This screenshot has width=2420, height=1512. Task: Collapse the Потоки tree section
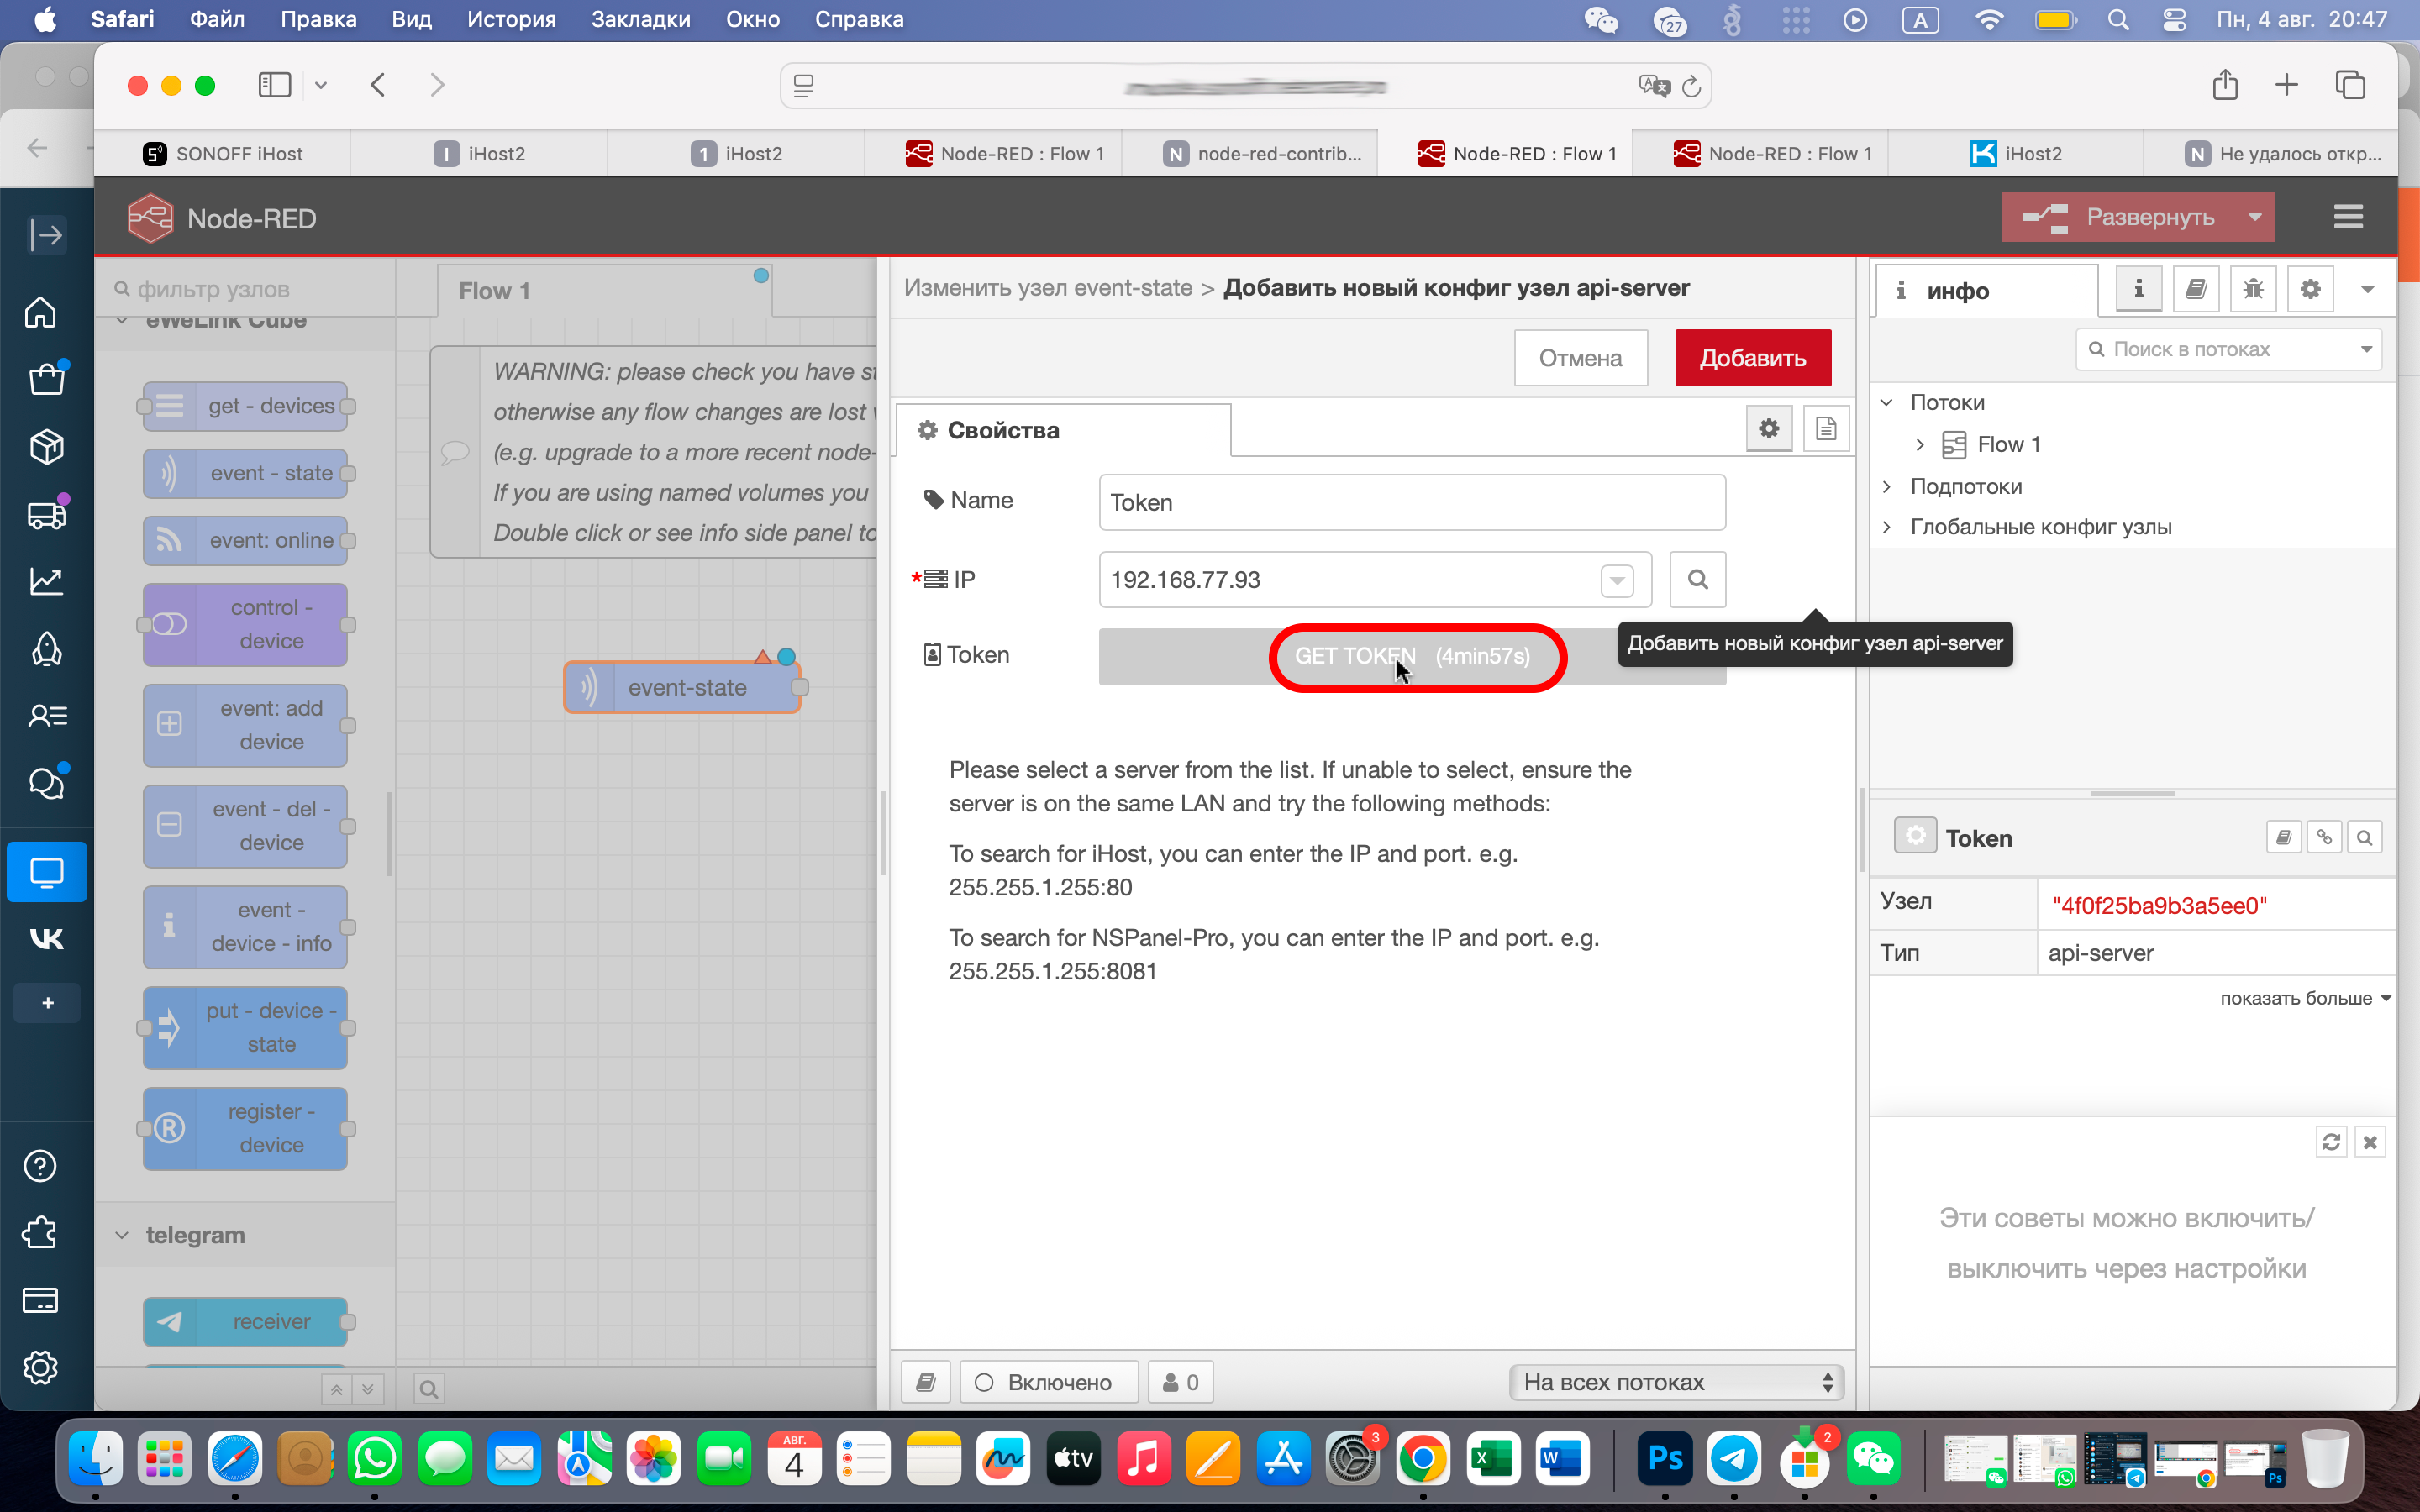pos(1887,402)
